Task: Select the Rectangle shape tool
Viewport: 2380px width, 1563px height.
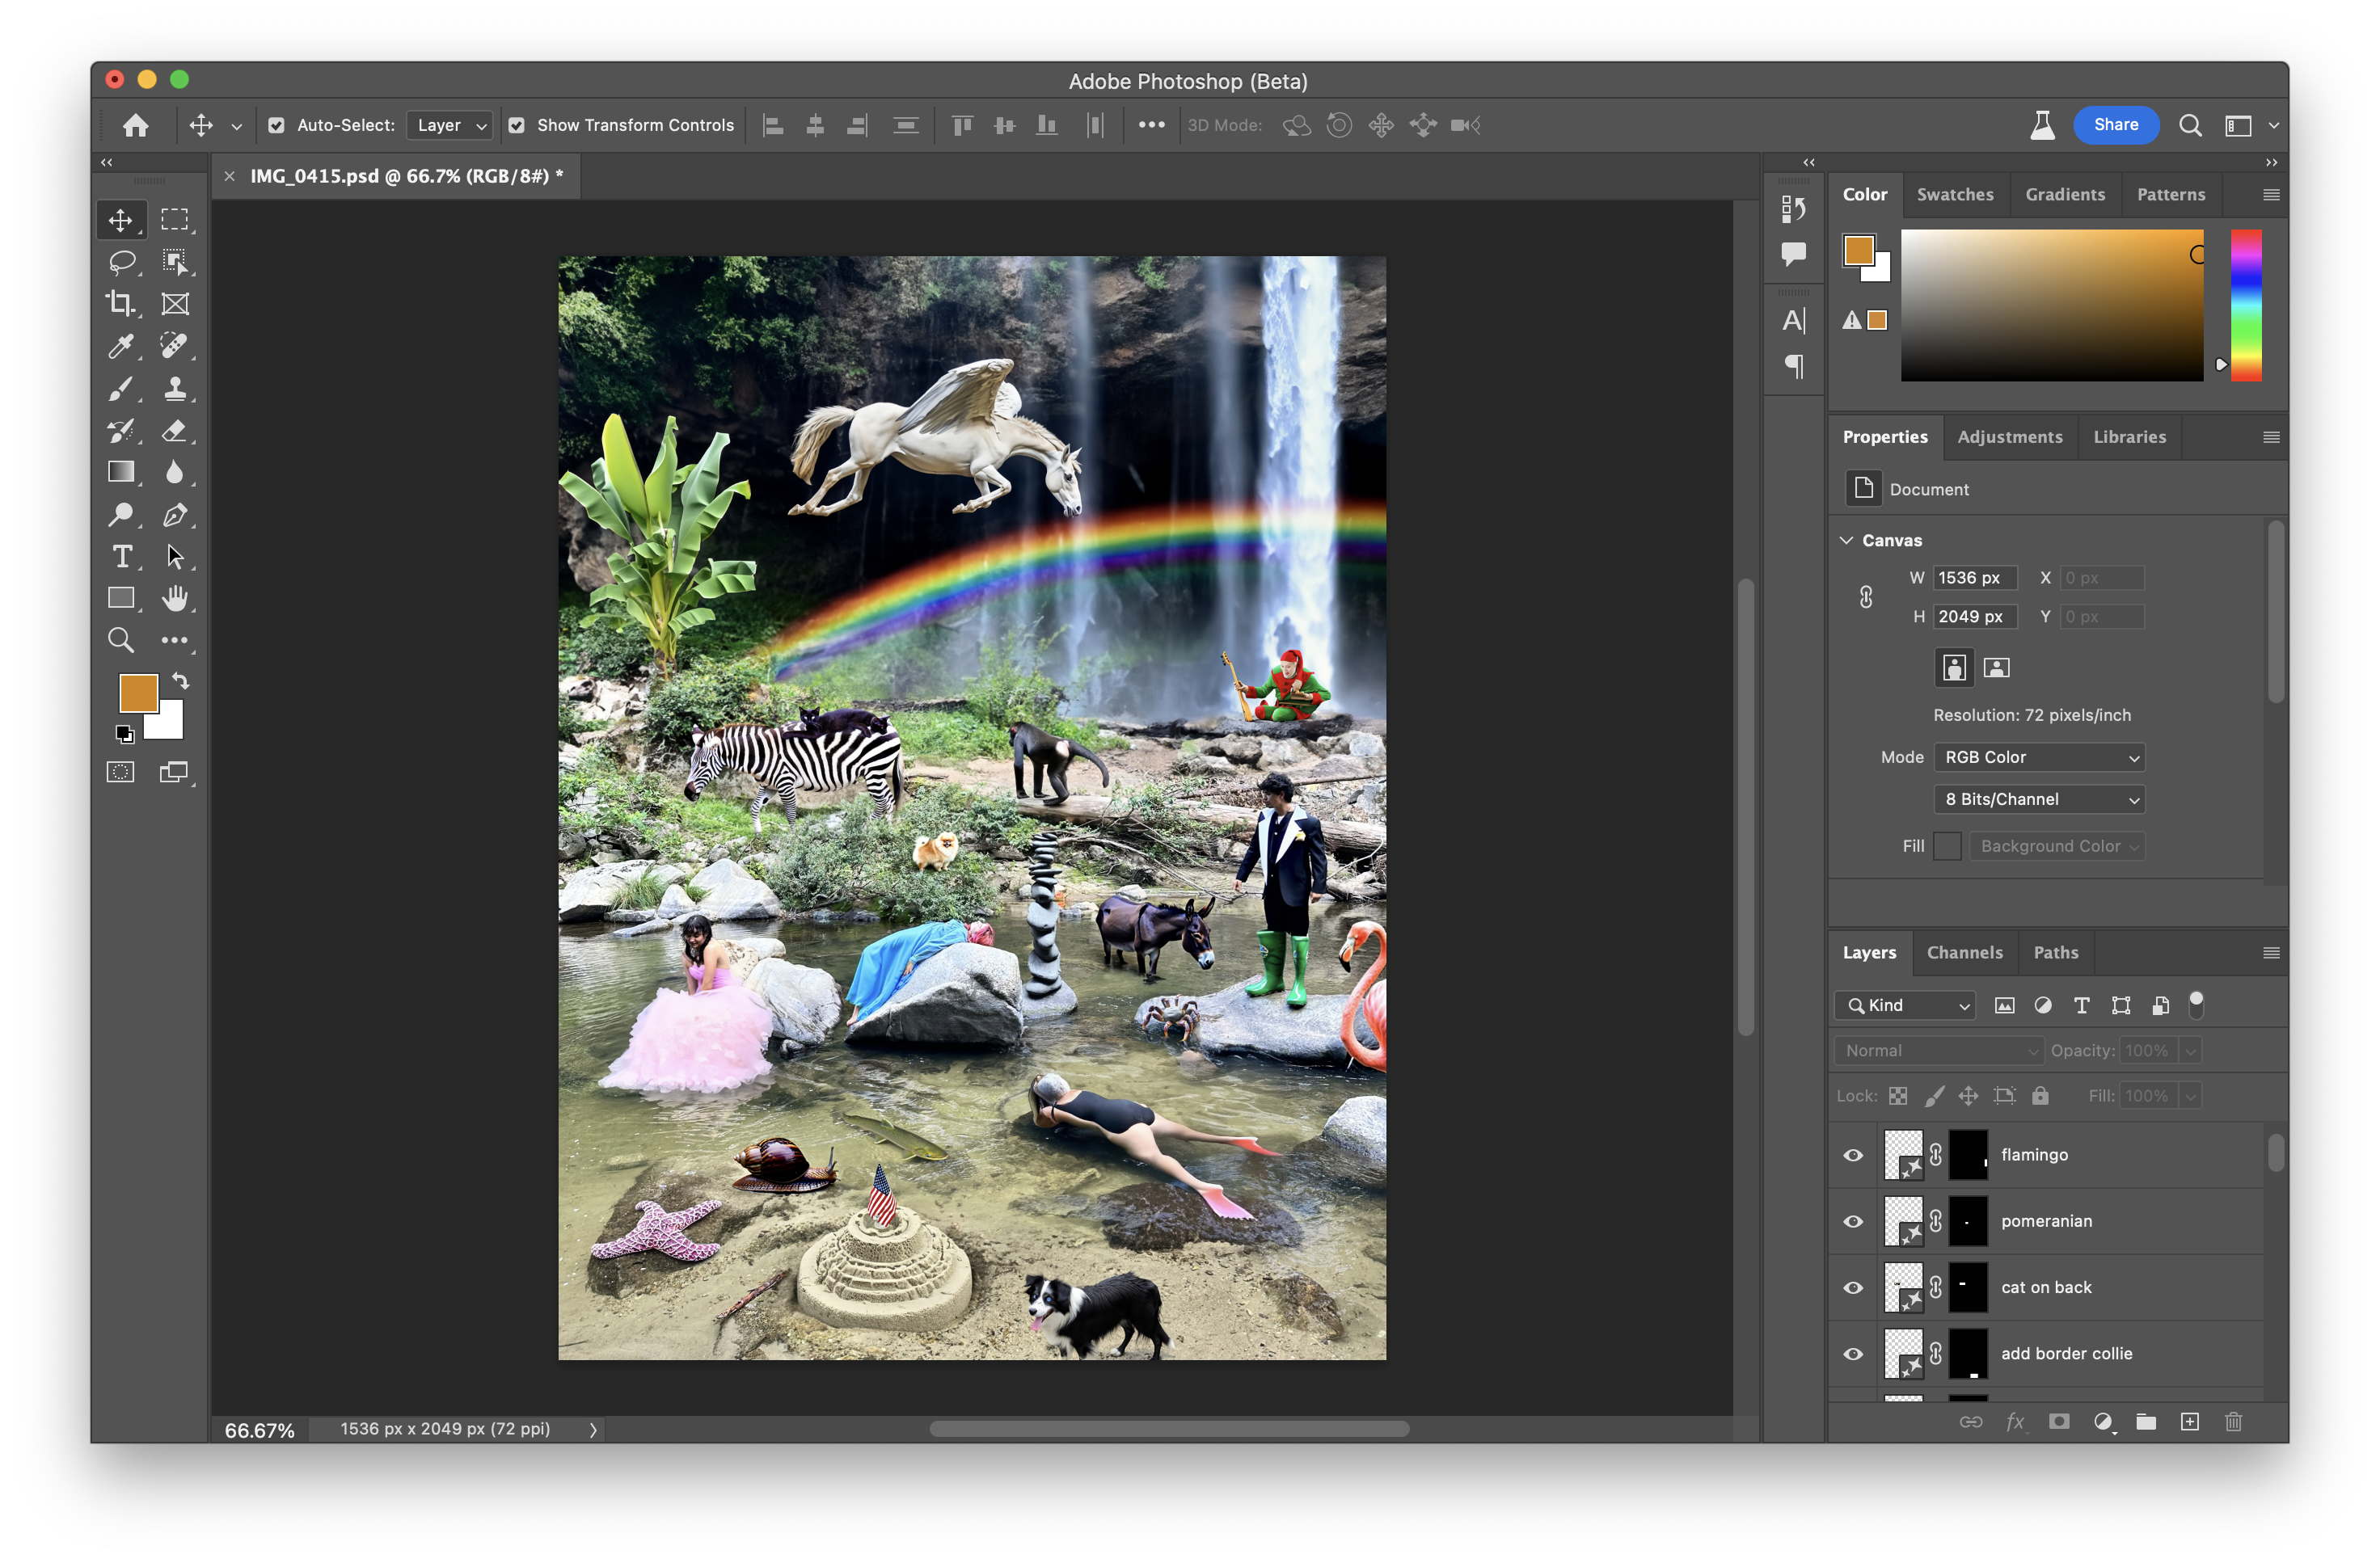Action: pos(121,598)
